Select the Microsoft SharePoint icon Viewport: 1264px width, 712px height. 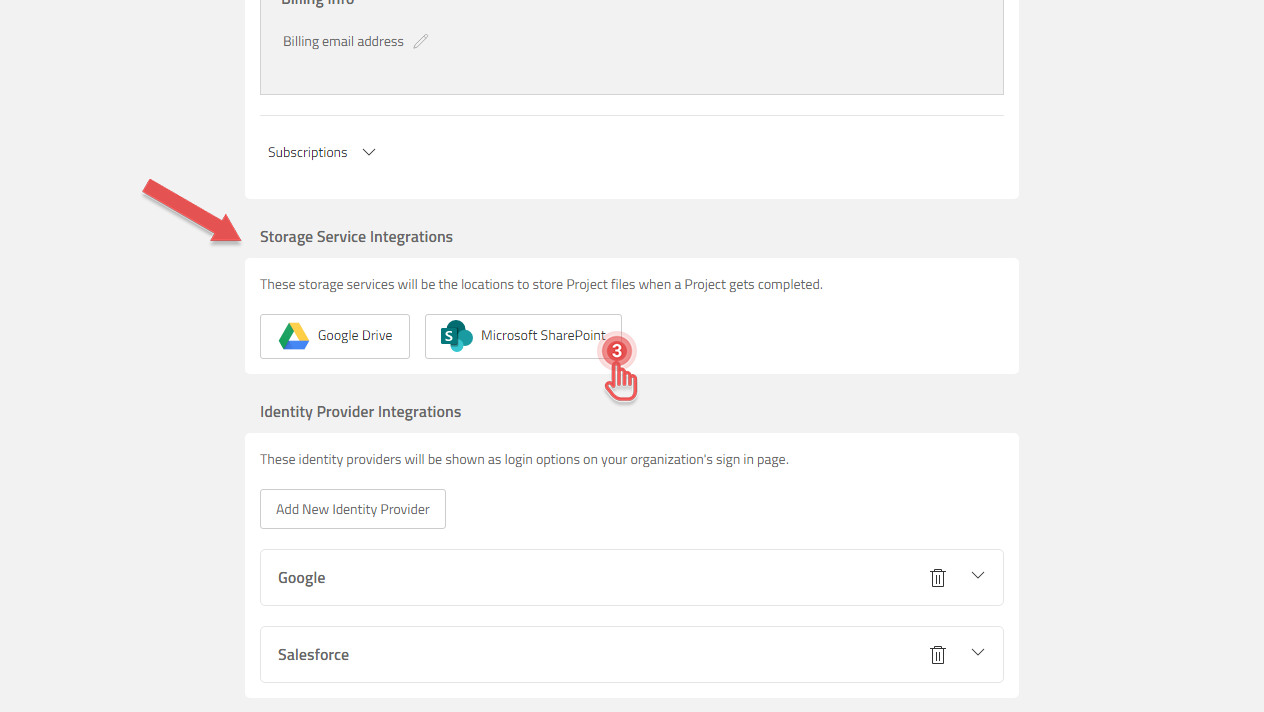click(x=456, y=336)
